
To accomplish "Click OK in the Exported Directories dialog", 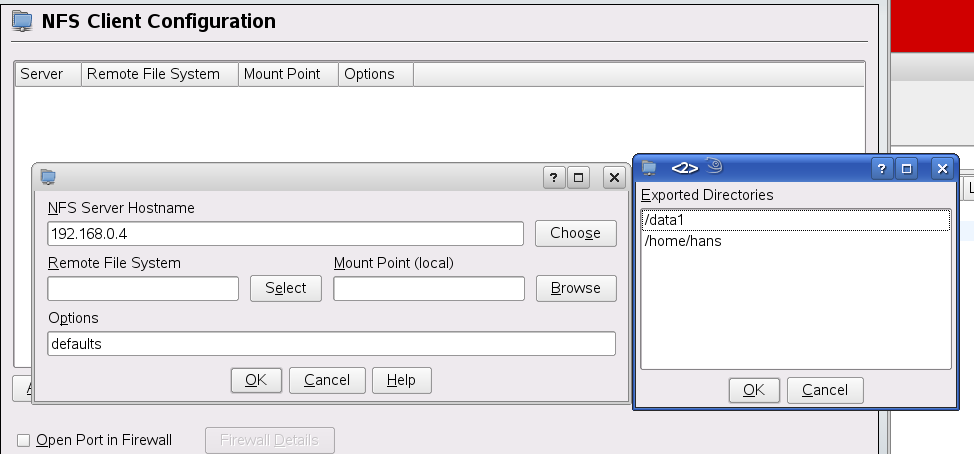I will (x=753, y=390).
